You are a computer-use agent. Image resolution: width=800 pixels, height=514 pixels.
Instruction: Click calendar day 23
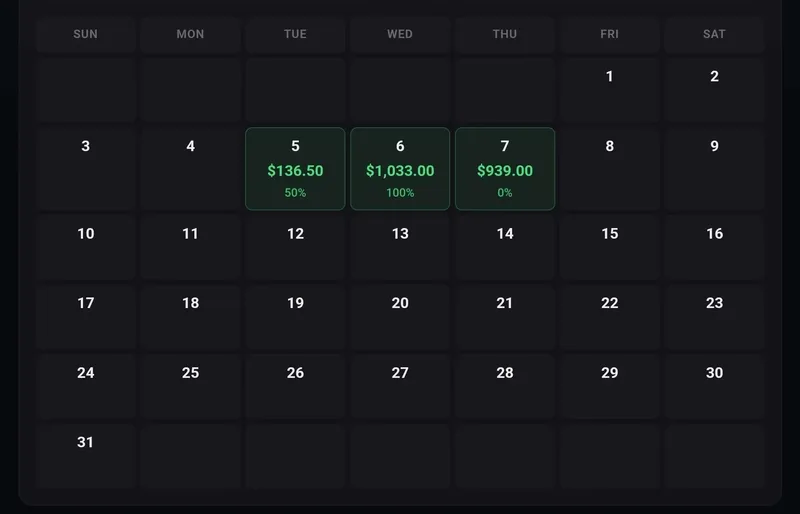click(714, 317)
